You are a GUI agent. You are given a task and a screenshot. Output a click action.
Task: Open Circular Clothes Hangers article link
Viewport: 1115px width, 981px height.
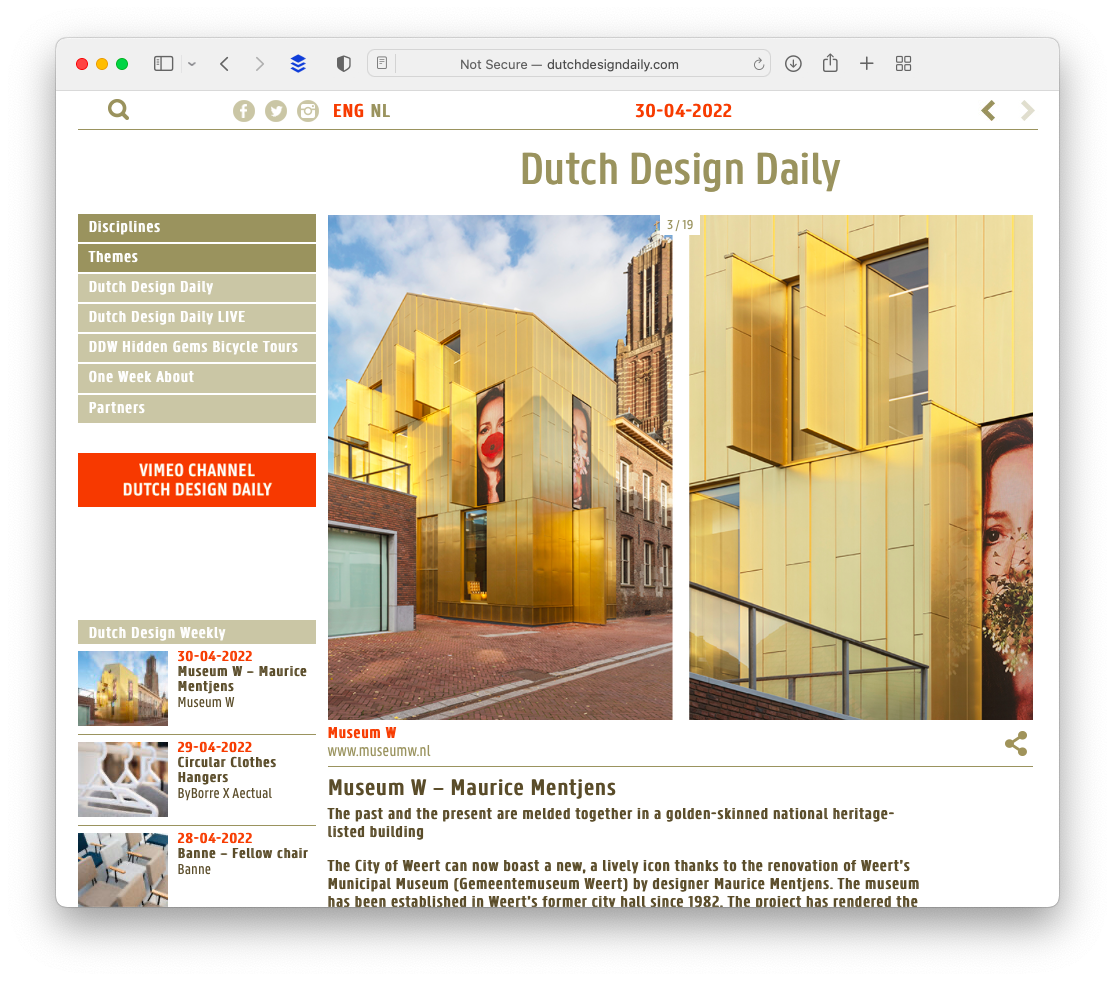point(227,770)
